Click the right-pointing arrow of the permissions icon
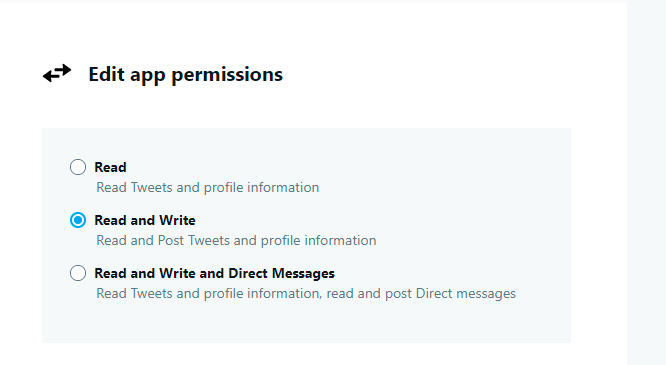 pos(61,69)
